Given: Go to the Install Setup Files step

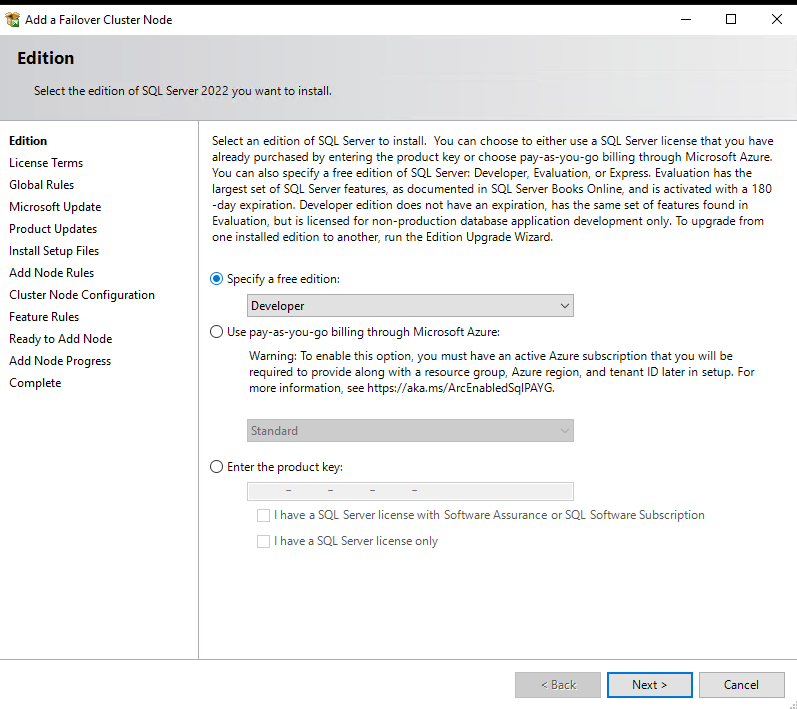Looking at the screenshot, I should [54, 251].
